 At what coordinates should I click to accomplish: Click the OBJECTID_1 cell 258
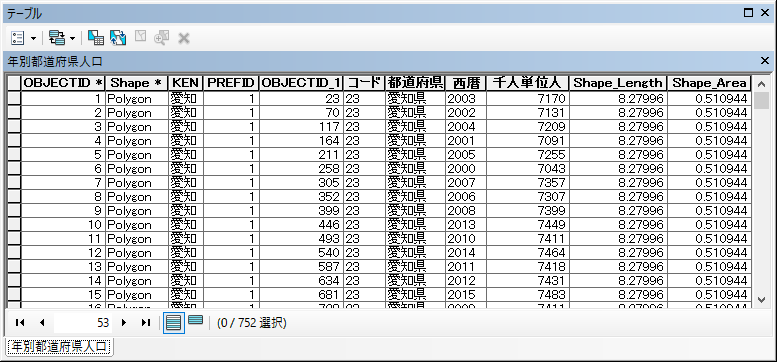[x=301, y=169]
